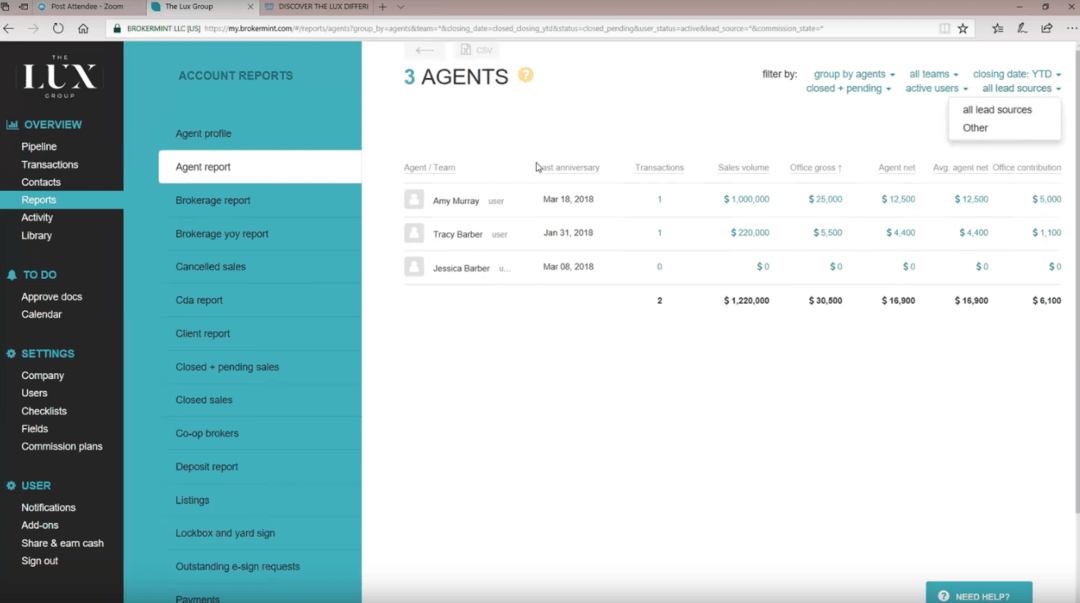Export the report using the CSV icon
This screenshot has height=603, width=1080.
pos(477,48)
